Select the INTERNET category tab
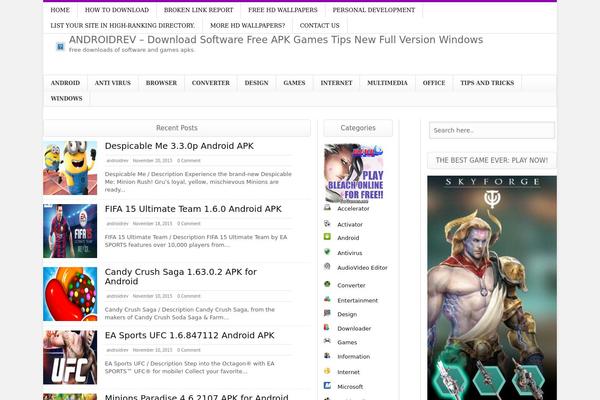Viewport: 600px width, 400px height. [x=336, y=83]
